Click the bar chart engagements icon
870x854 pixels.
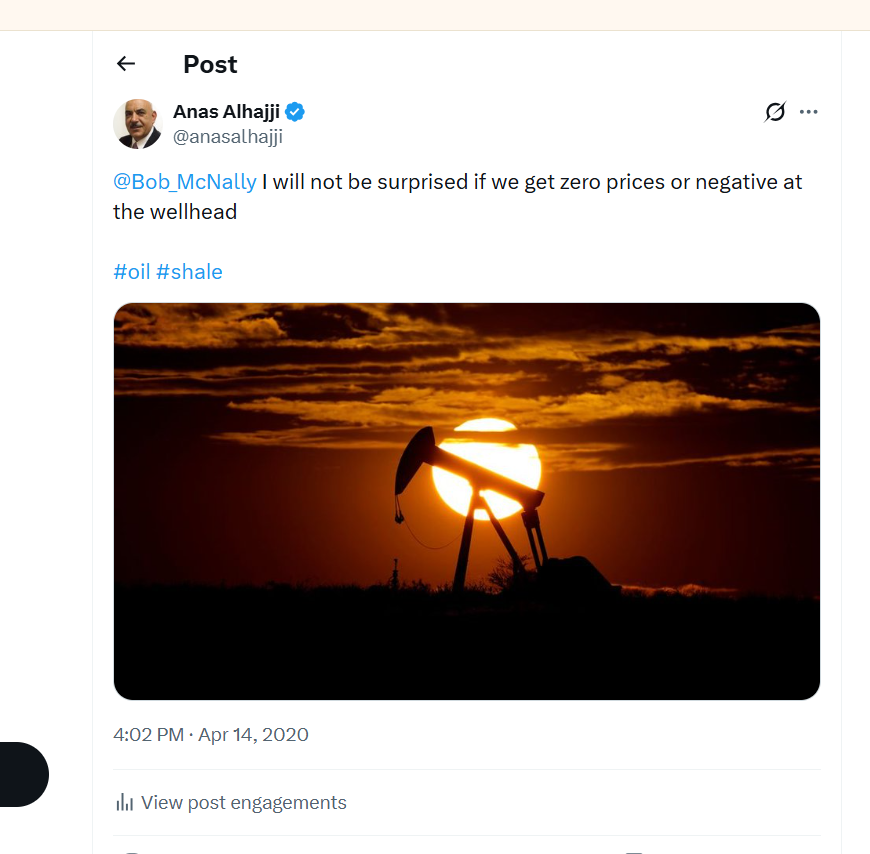(x=125, y=802)
